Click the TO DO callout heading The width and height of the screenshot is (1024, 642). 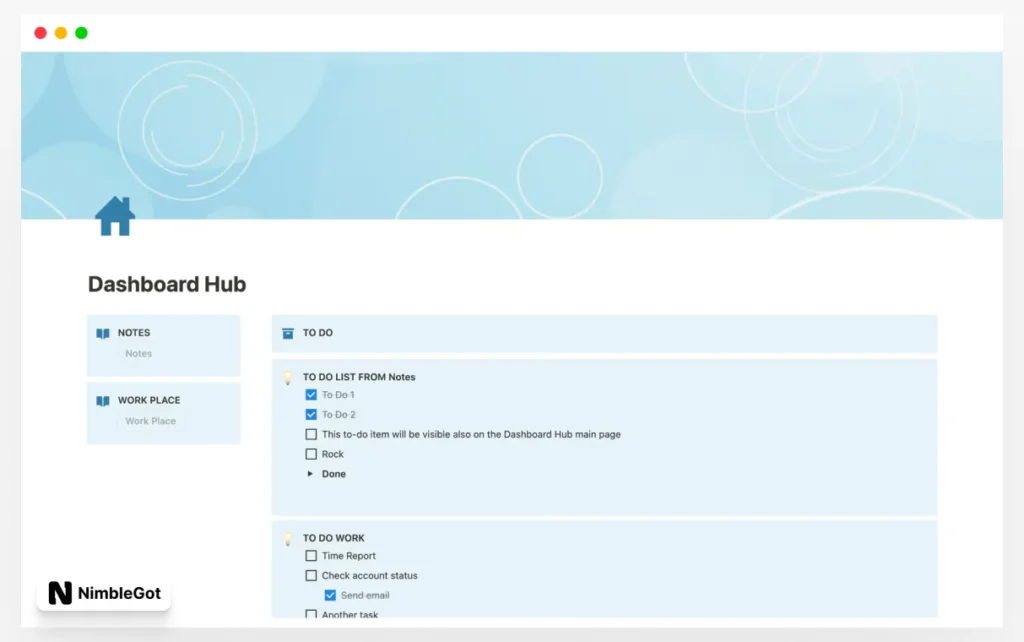point(317,332)
